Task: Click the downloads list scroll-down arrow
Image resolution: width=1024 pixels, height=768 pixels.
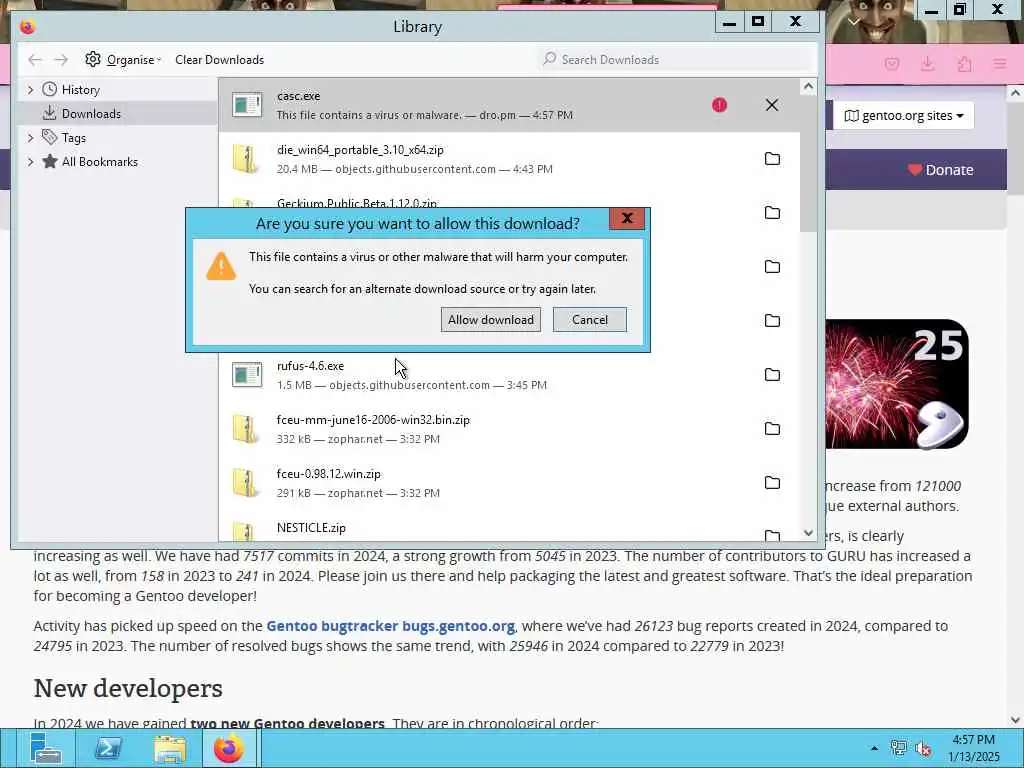Action: pos(808,533)
